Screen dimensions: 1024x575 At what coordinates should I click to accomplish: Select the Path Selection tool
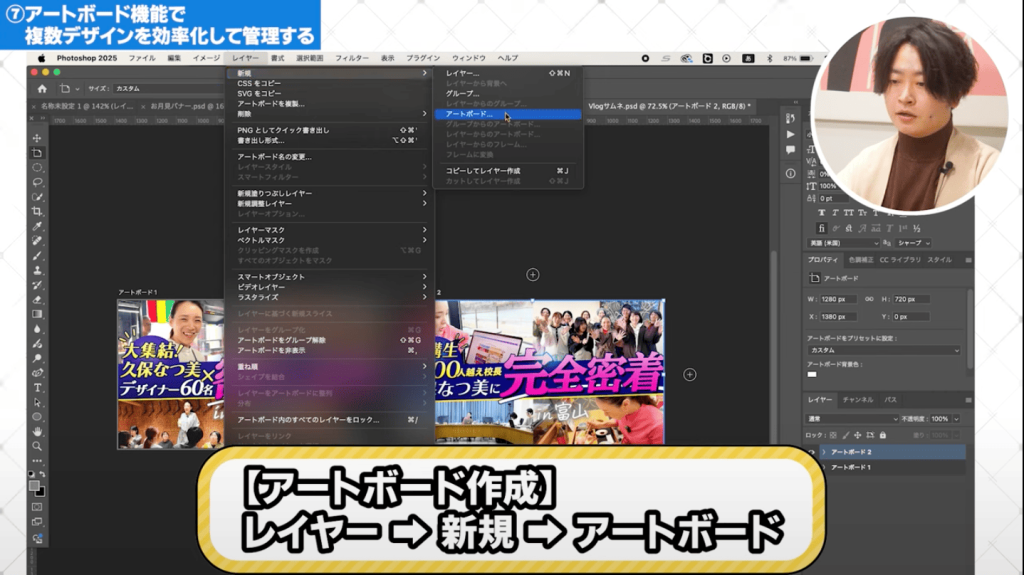click(x=37, y=402)
